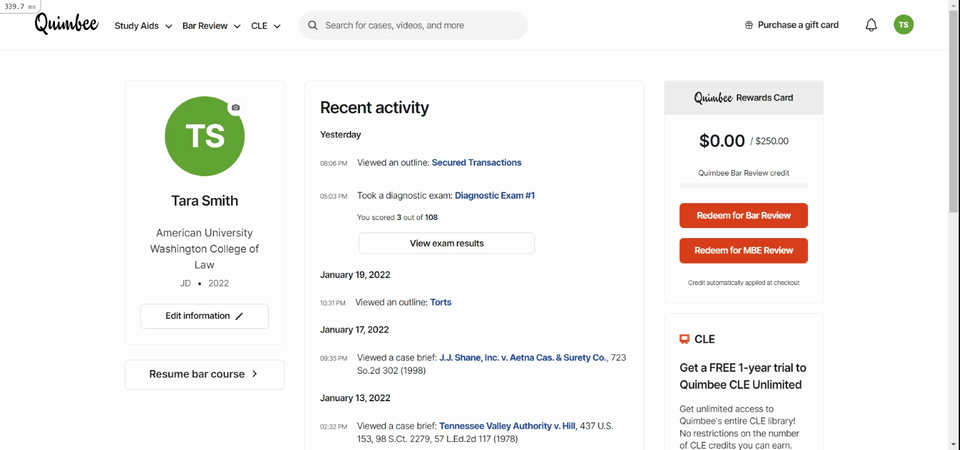Click American University Washington College of Law
The width and height of the screenshot is (960, 450).
click(x=204, y=249)
